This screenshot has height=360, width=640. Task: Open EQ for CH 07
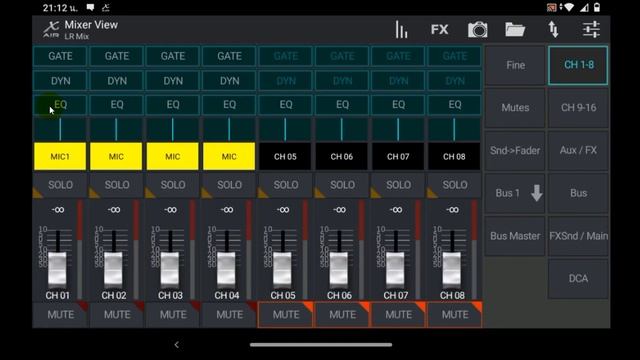click(398, 104)
